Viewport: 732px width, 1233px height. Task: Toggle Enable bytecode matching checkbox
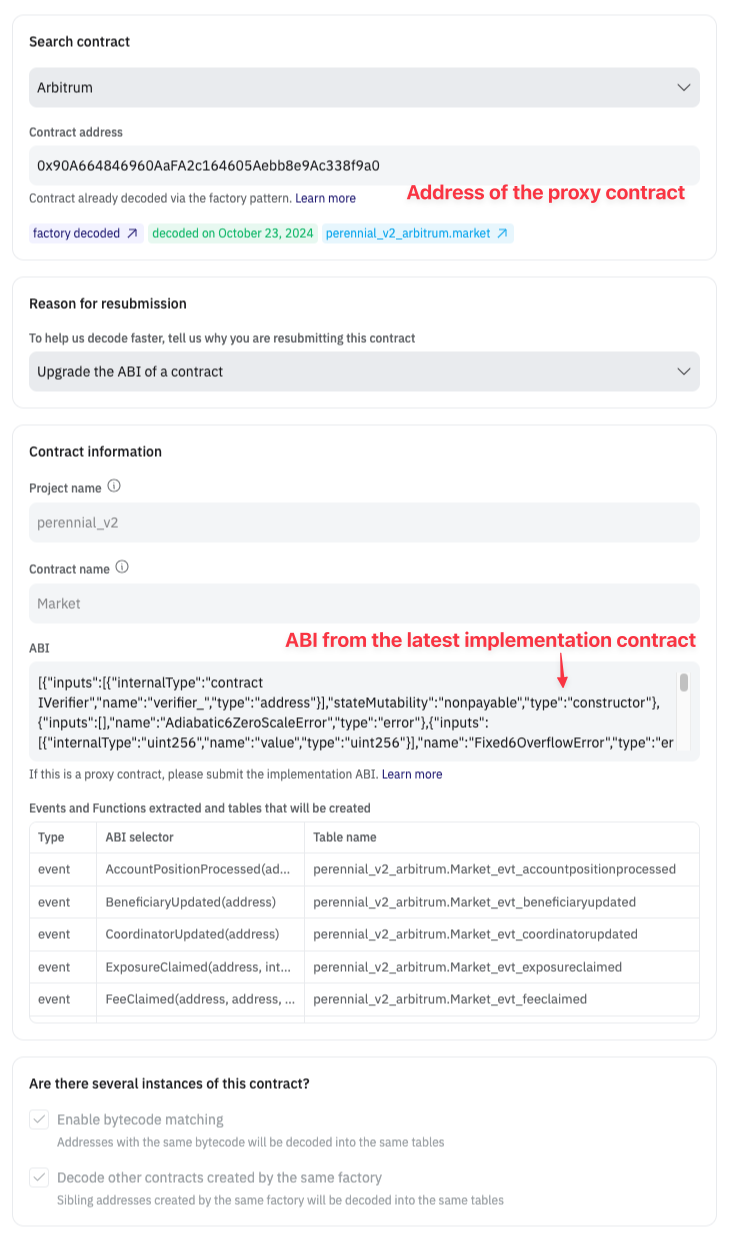(39, 1119)
